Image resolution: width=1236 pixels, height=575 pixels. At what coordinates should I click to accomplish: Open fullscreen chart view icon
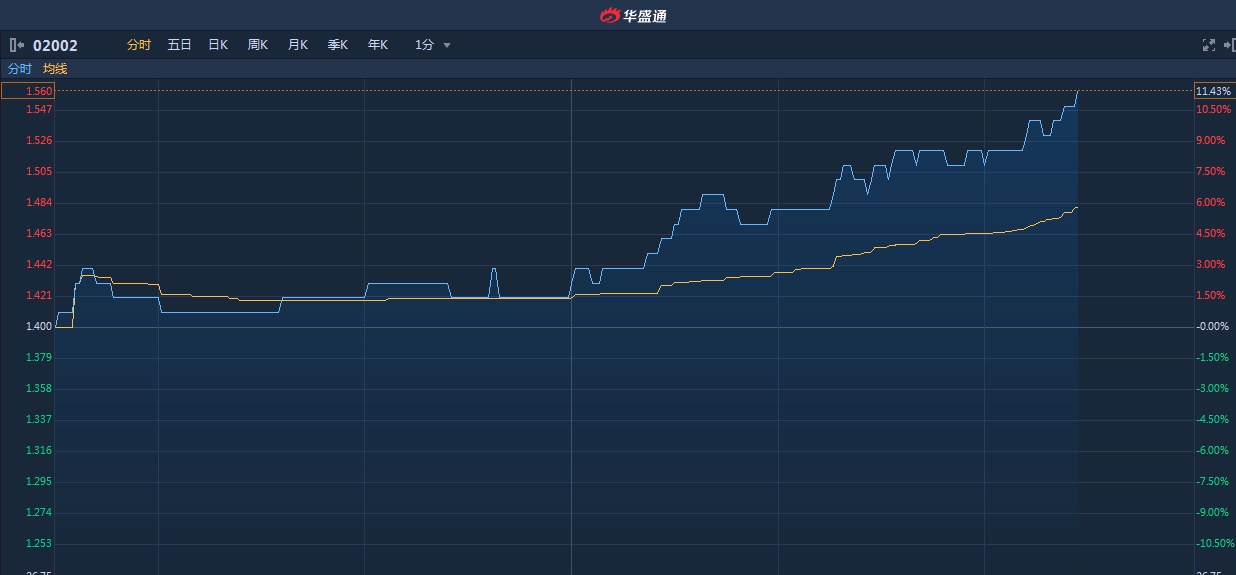click(x=1208, y=45)
